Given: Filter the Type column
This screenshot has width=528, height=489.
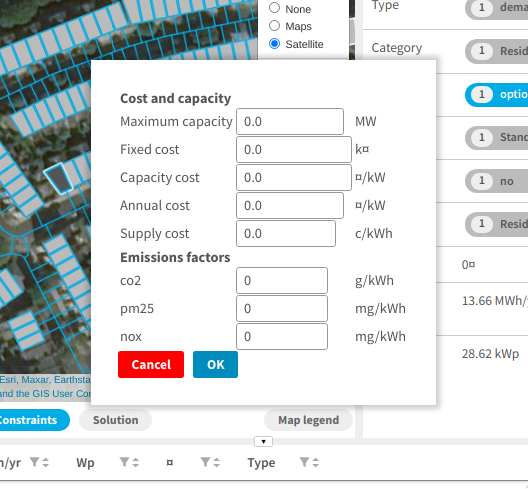Looking at the screenshot, I should (x=304, y=462).
